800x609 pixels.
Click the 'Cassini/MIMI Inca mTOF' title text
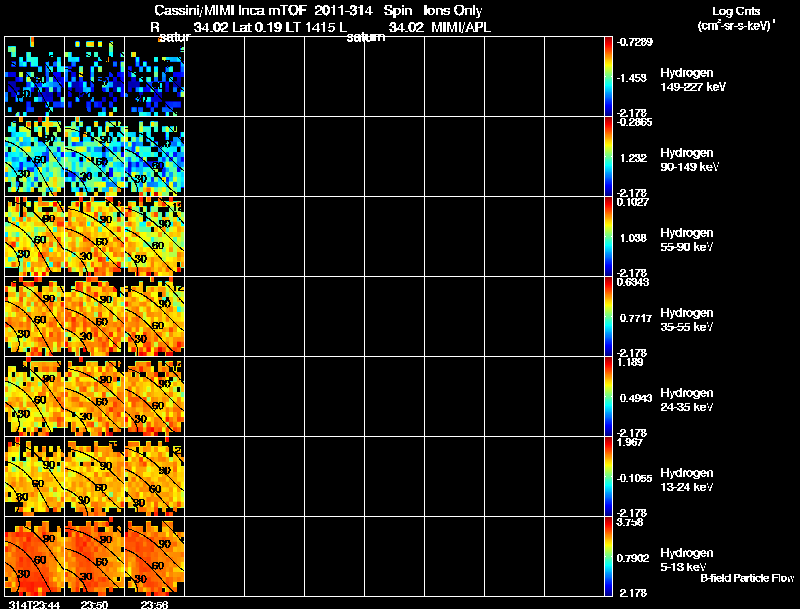230,11
